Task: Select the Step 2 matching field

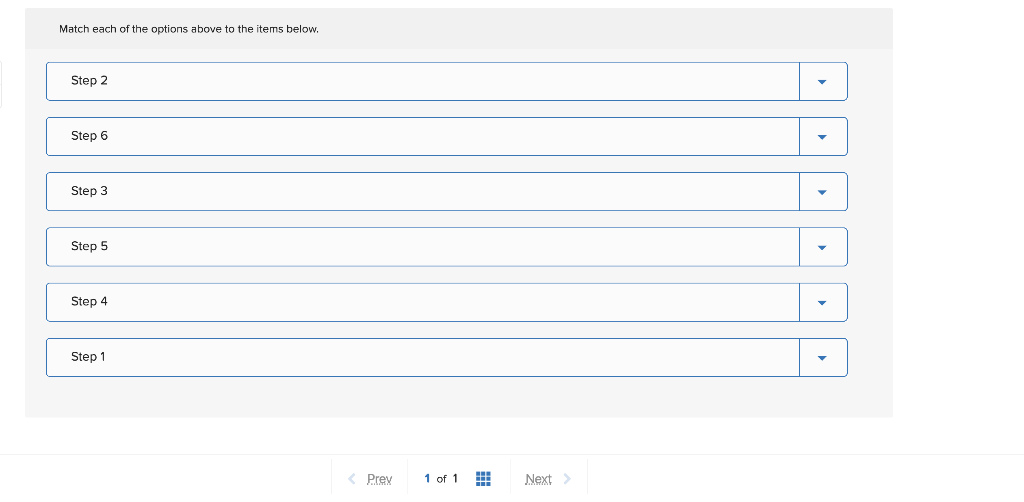Action: pos(422,81)
